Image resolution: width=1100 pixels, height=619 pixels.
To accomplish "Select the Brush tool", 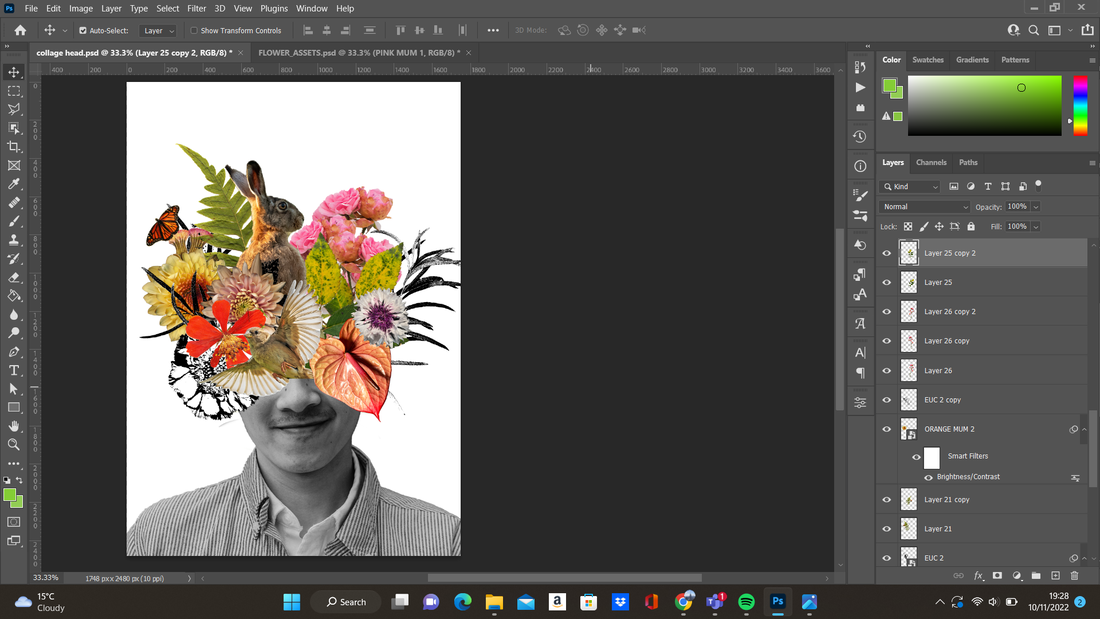I will 13,221.
